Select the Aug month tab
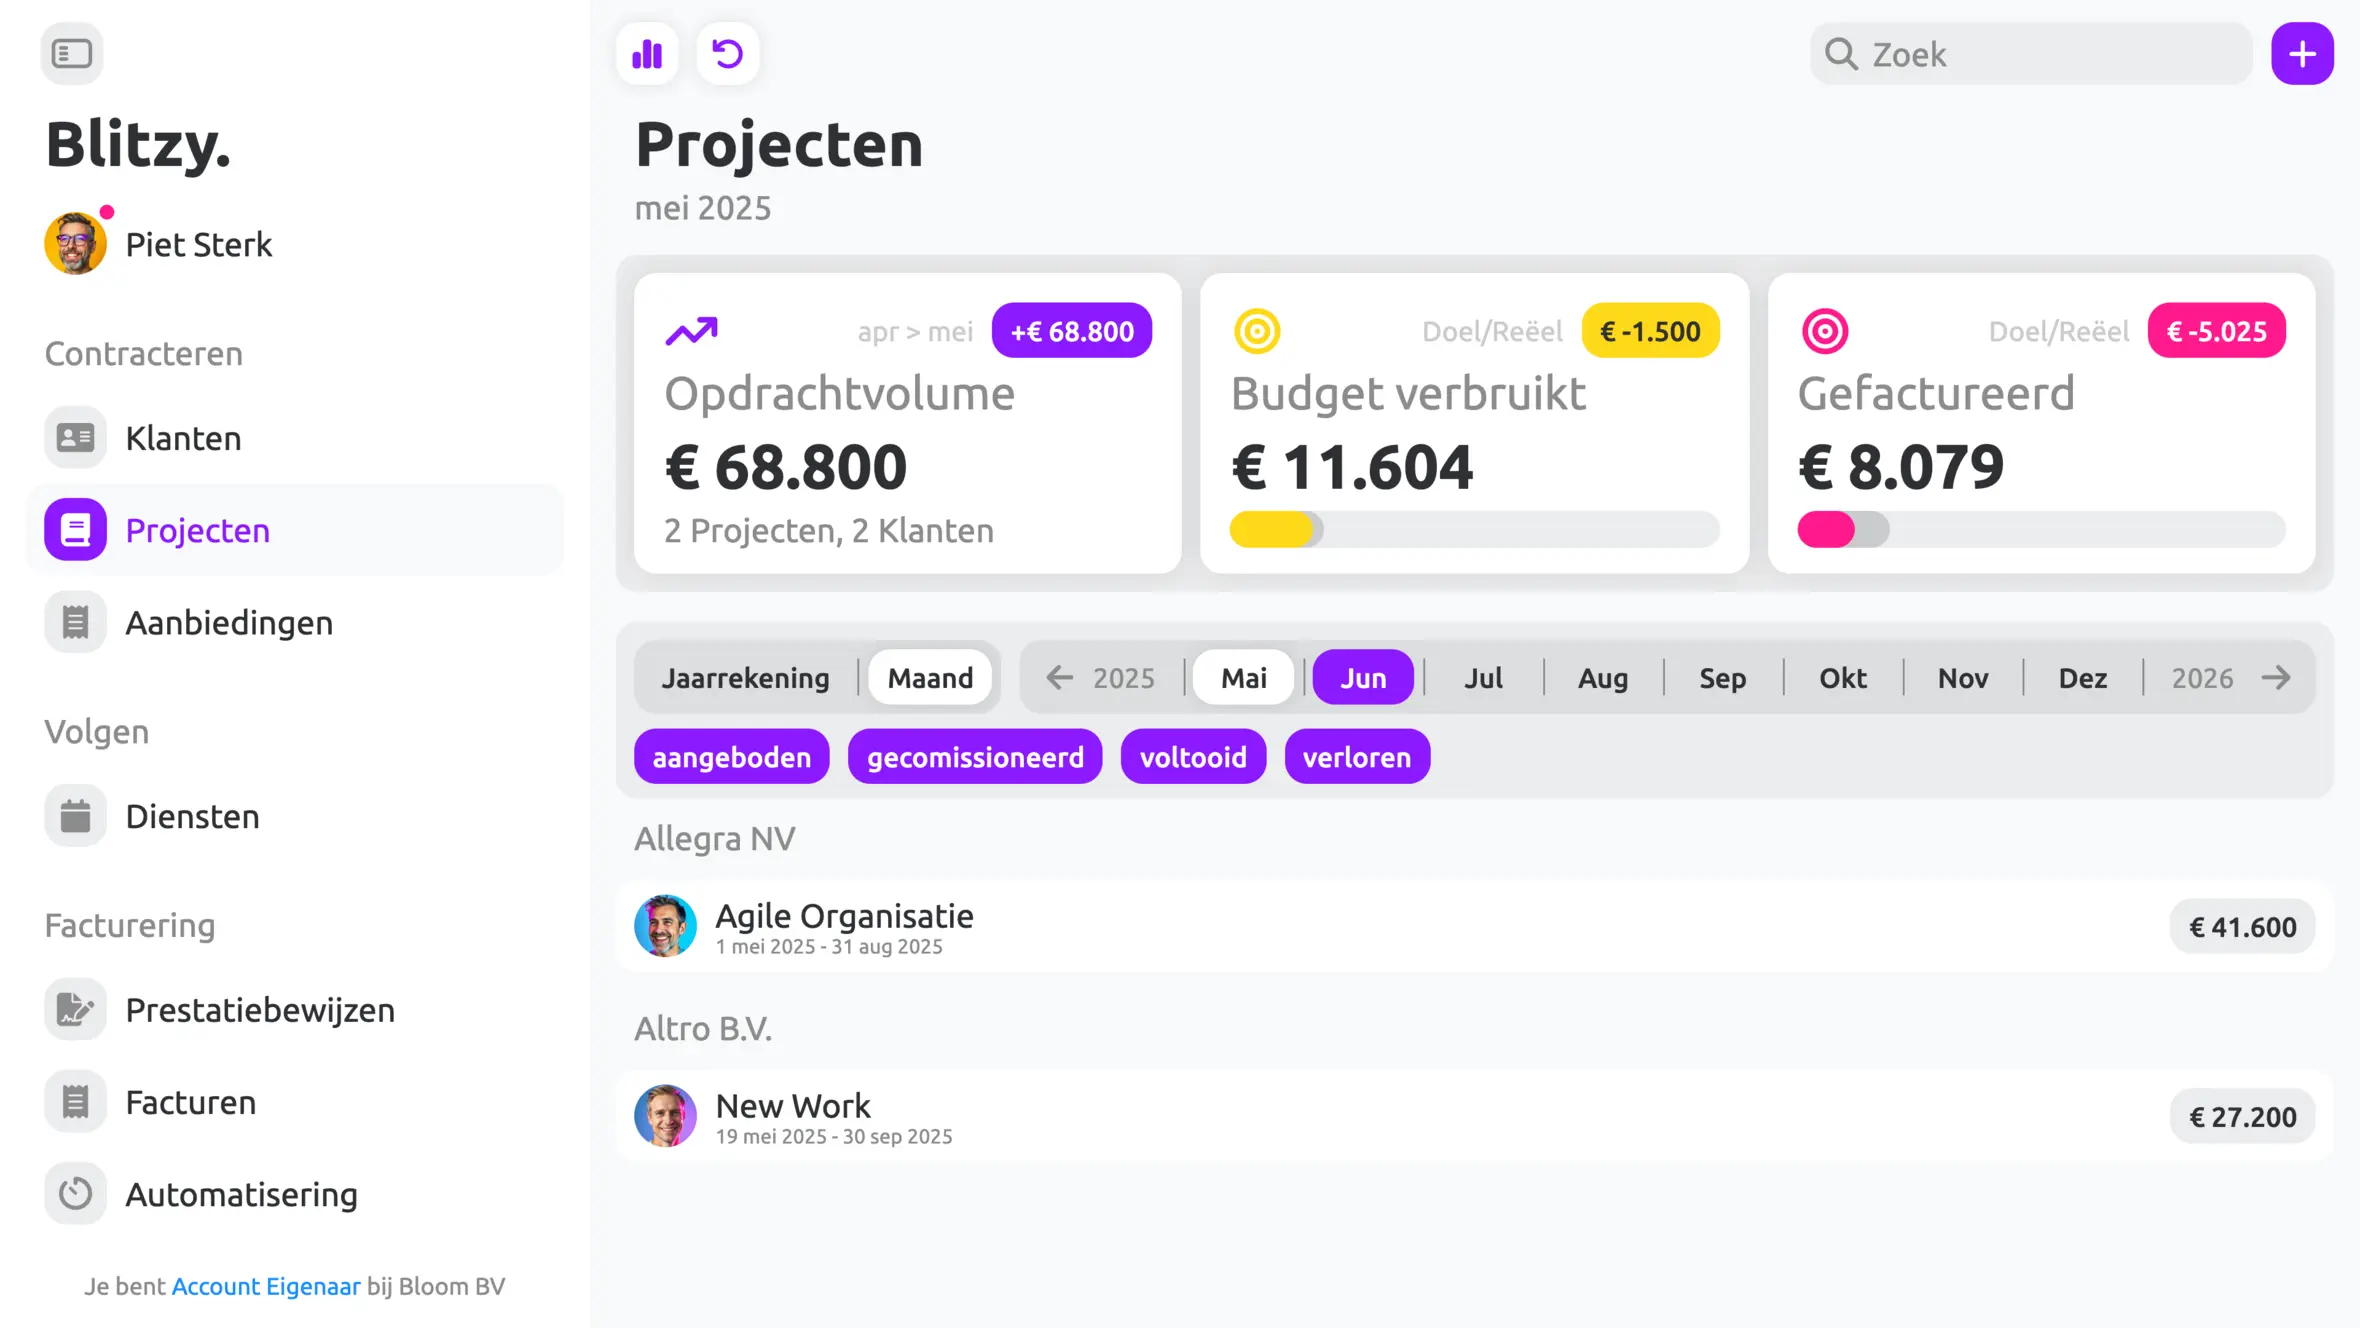This screenshot has width=2360, height=1328. pyautogui.click(x=1602, y=678)
